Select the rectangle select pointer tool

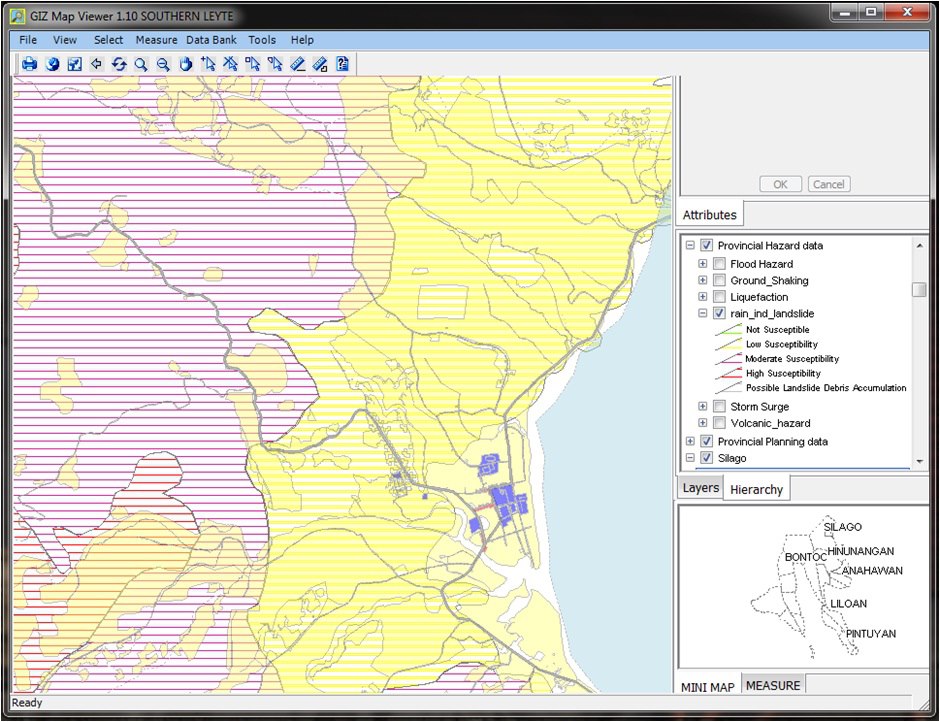[x=253, y=64]
